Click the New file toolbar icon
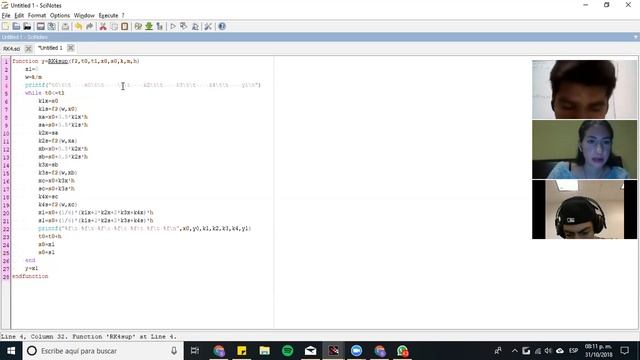This screenshot has width=640, height=360. [5, 27]
